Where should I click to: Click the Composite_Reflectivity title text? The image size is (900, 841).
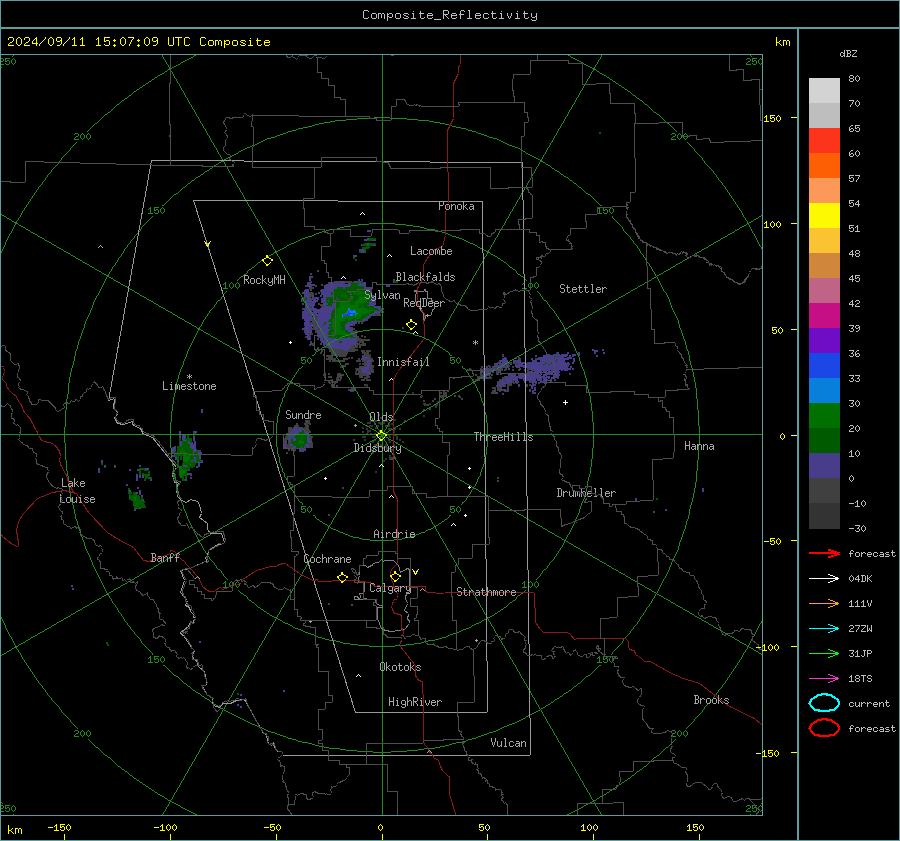point(449,15)
